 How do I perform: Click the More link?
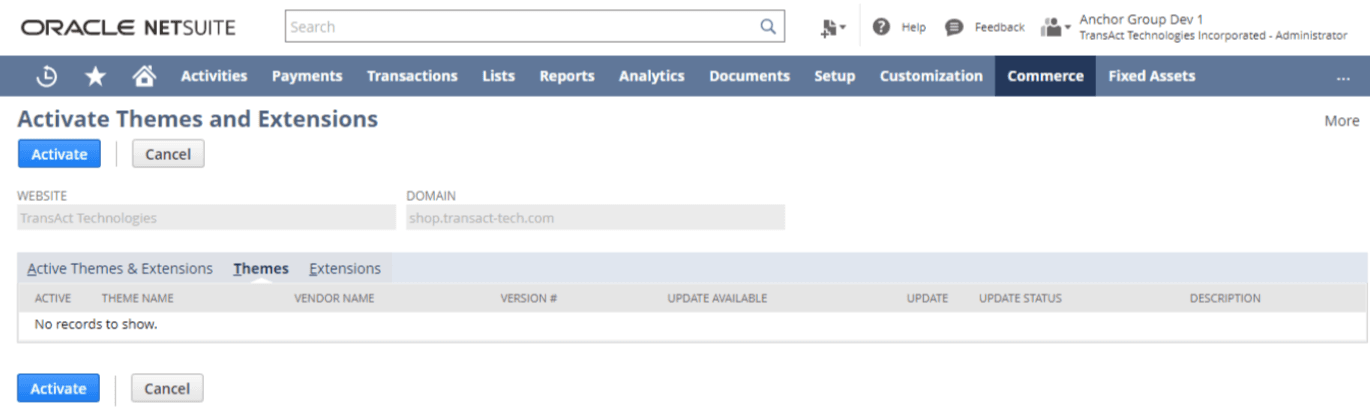1342,121
